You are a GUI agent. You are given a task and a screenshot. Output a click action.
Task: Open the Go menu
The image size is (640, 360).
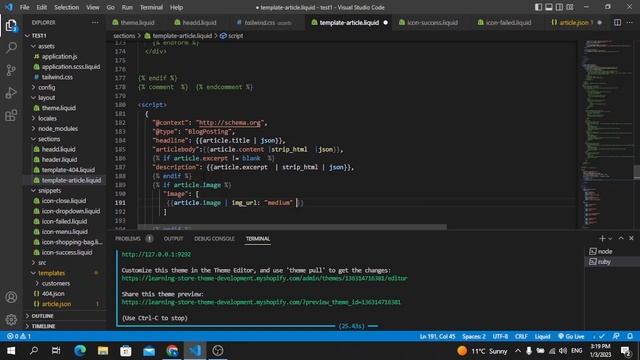pos(111,7)
